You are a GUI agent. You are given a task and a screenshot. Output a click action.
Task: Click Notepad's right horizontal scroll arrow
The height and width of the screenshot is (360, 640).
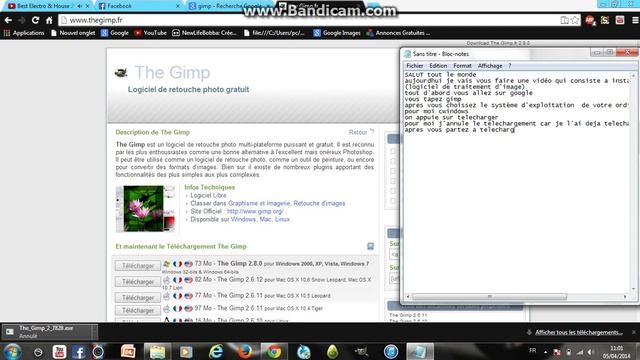click(x=625, y=297)
